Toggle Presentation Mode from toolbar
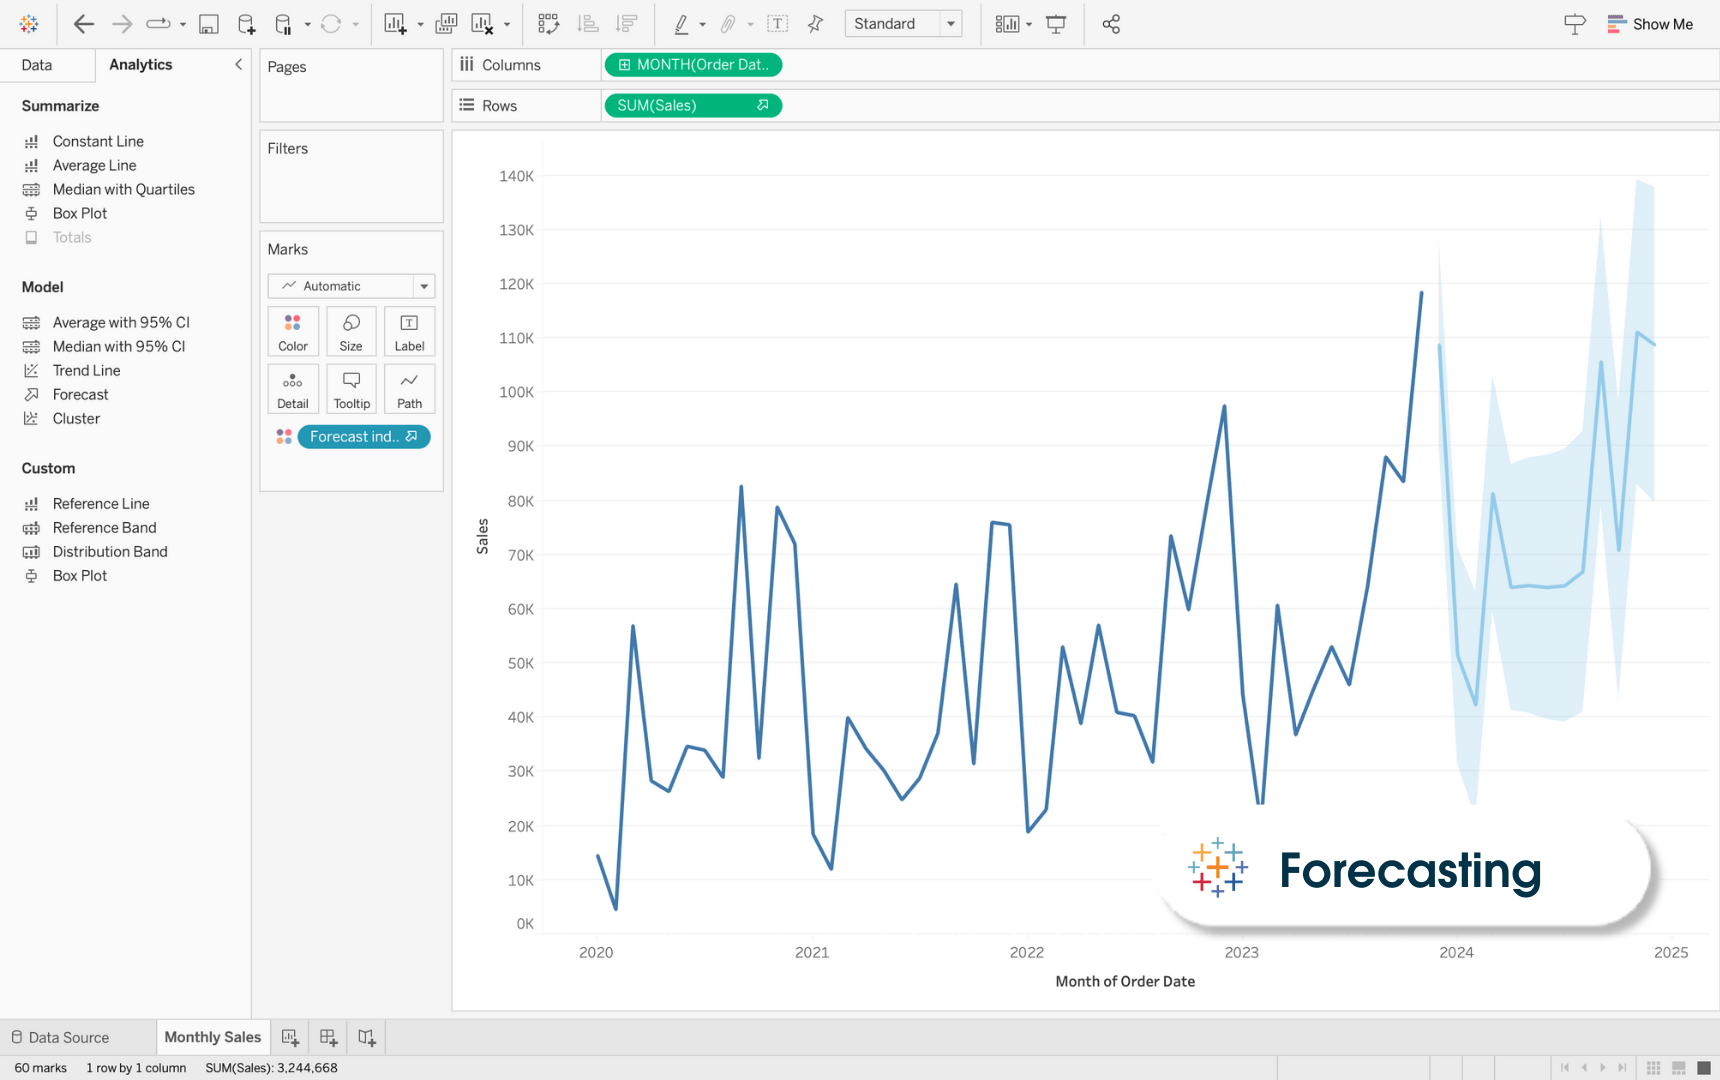The width and height of the screenshot is (1720, 1080). click(1056, 24)
